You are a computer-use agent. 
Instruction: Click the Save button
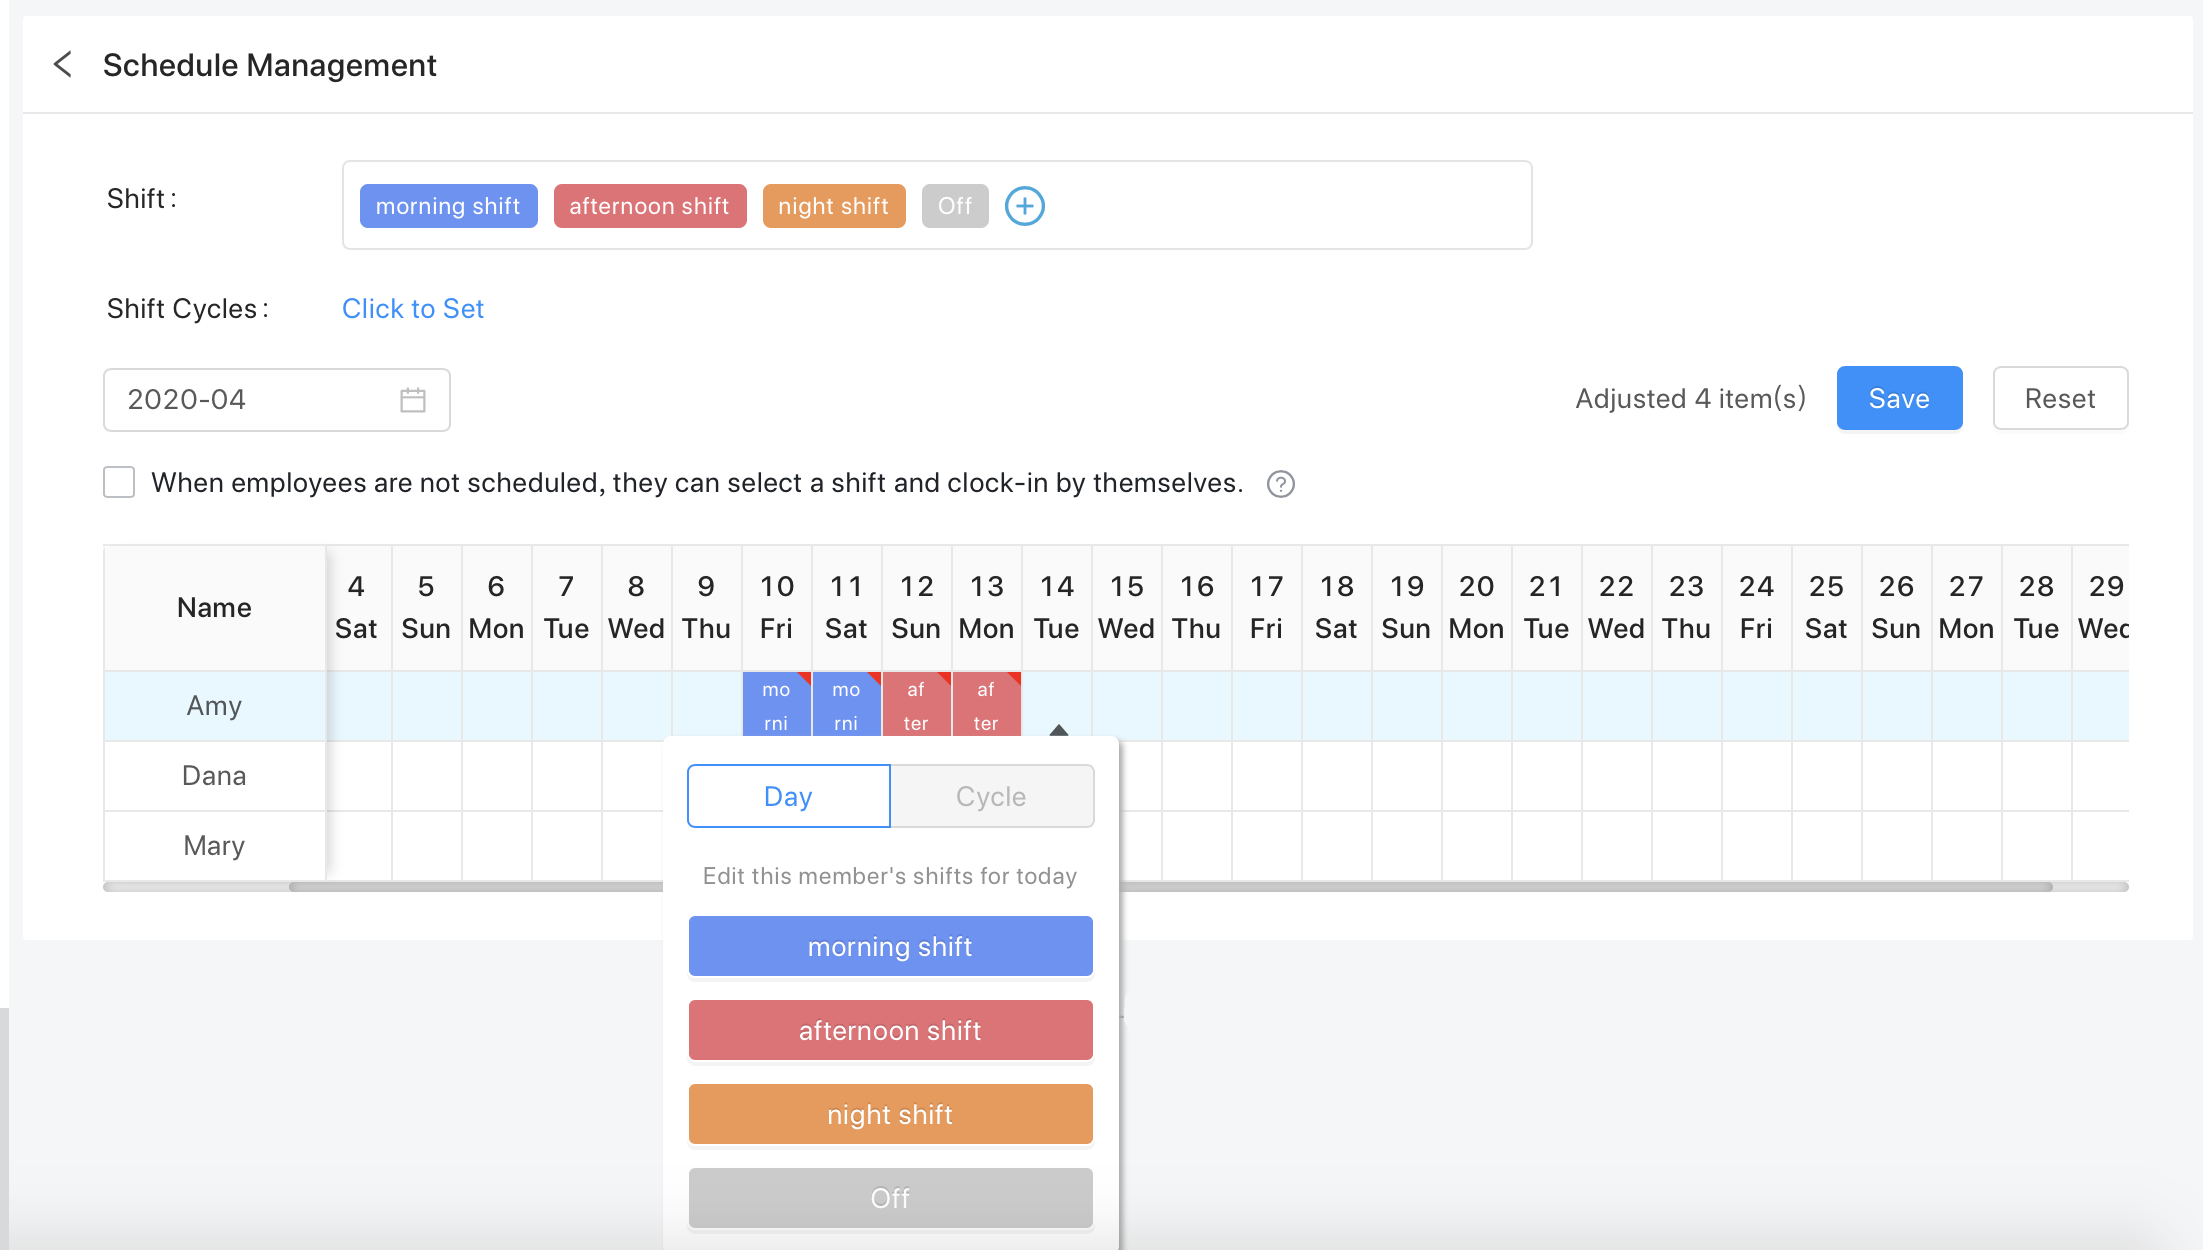[x=1898, y=398]
